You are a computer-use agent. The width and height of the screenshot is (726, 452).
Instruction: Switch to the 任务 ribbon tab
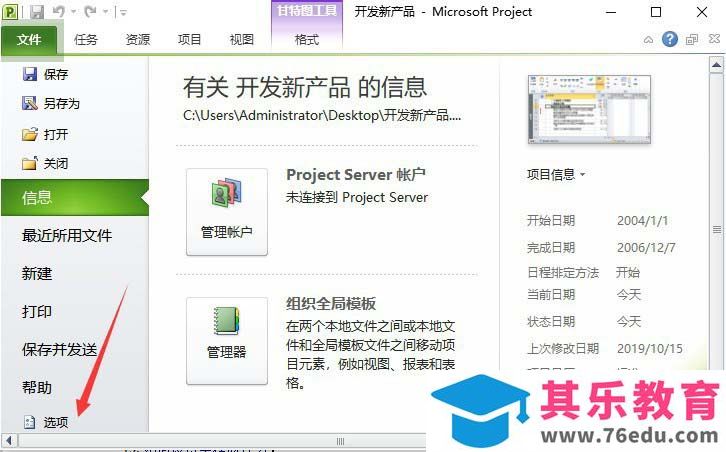pyautogui.click(x=86, y=40)
